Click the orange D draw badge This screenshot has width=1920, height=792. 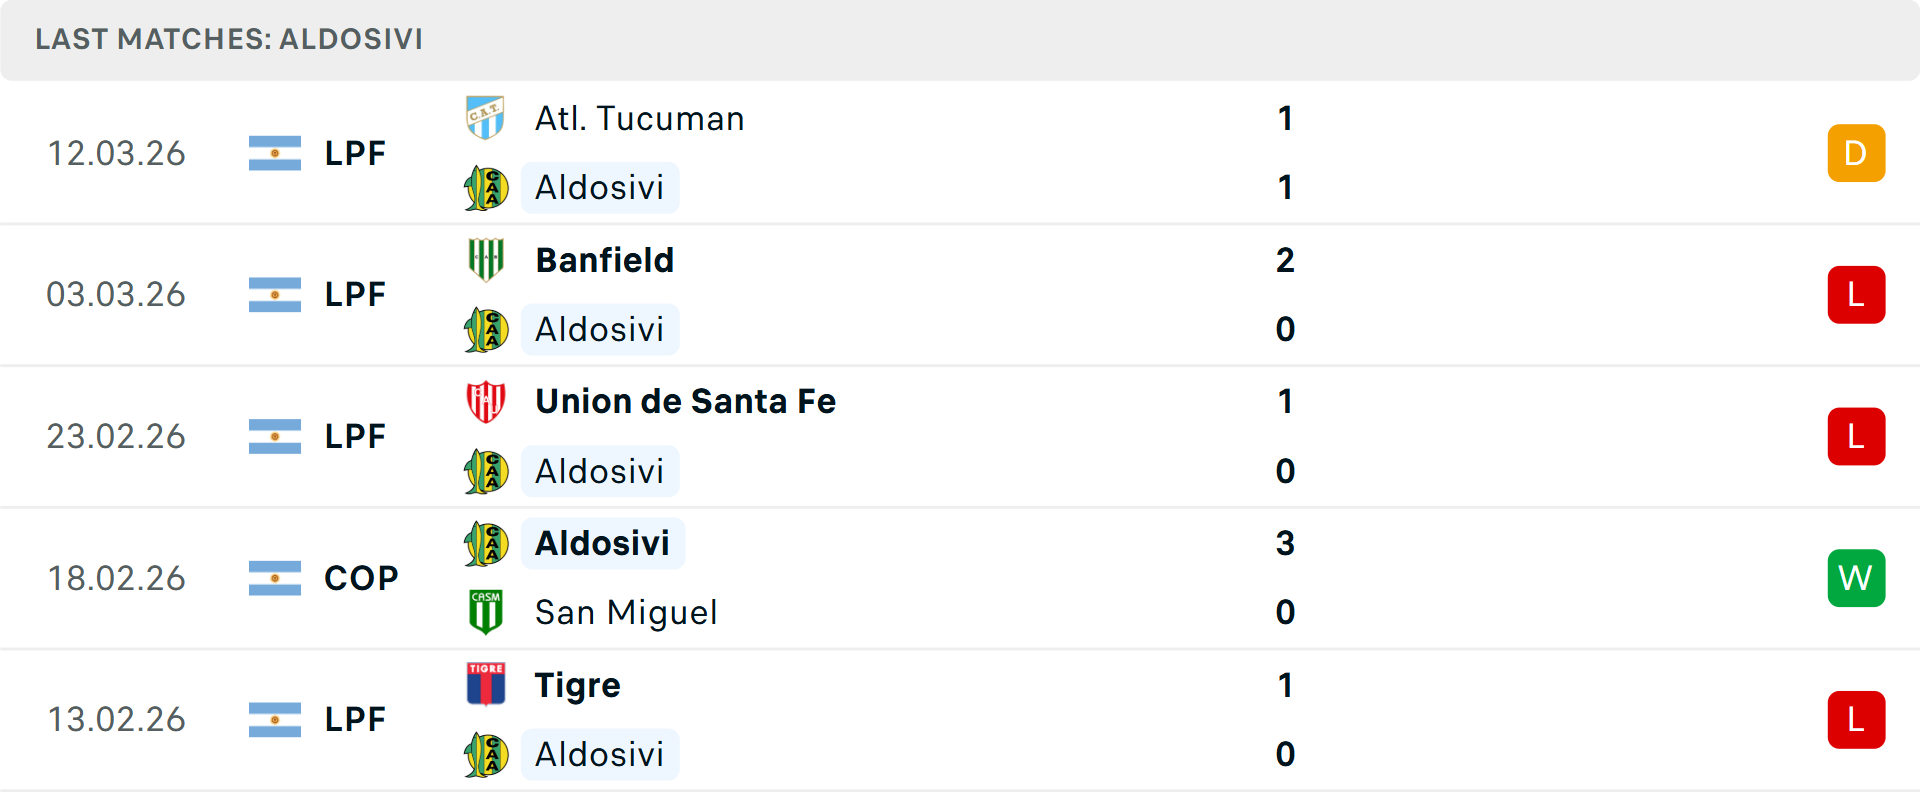pyautogui.click(x=1856, y=153)
